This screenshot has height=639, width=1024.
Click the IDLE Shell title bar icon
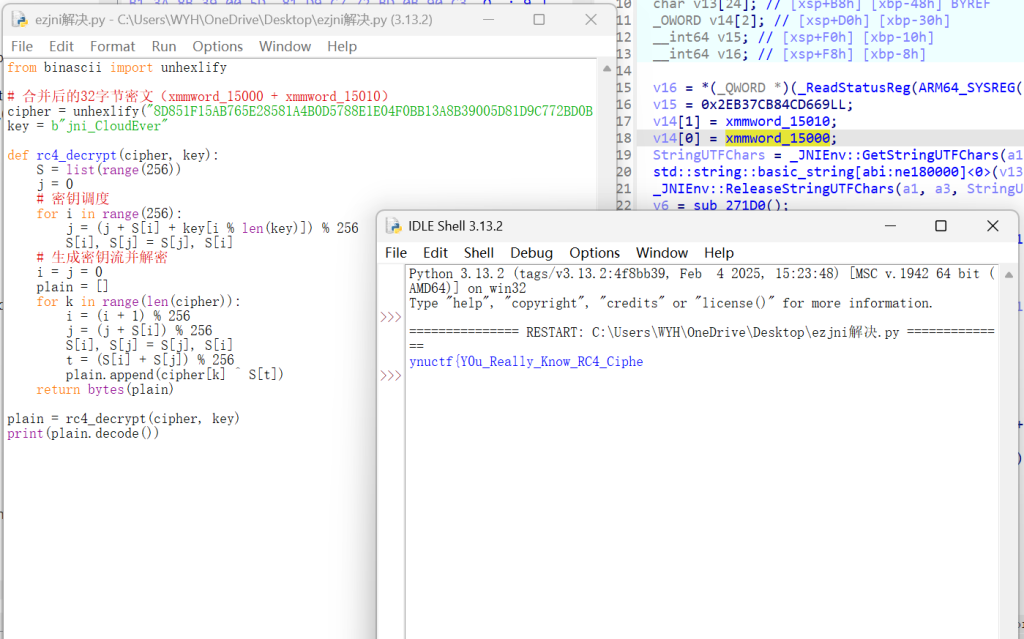coord(394,226)
